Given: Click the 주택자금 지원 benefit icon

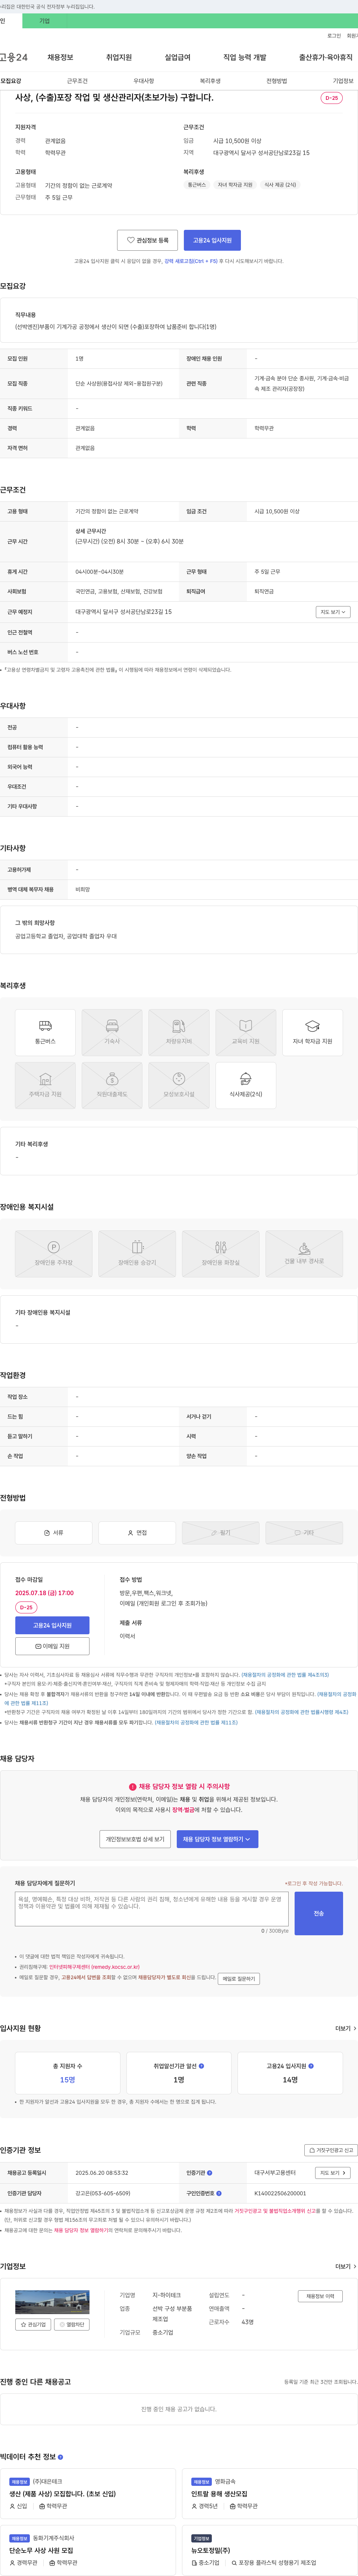Looking at the screenshot, I should point(45,1086).
